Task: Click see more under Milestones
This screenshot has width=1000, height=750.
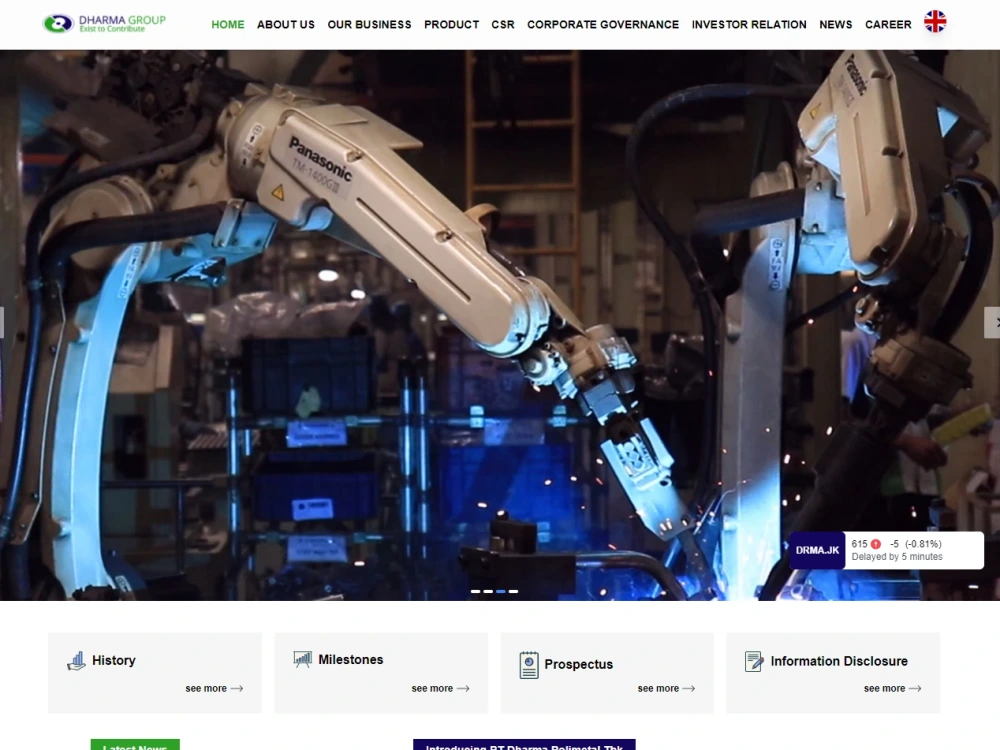Action: [x=441, y=688]
